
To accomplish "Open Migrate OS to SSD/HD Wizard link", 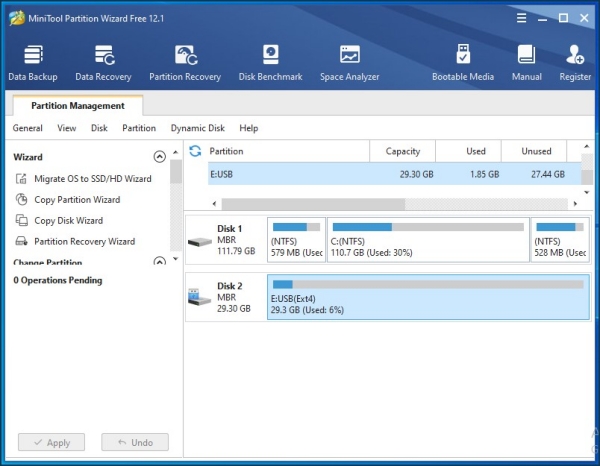I will pos(93,179).
